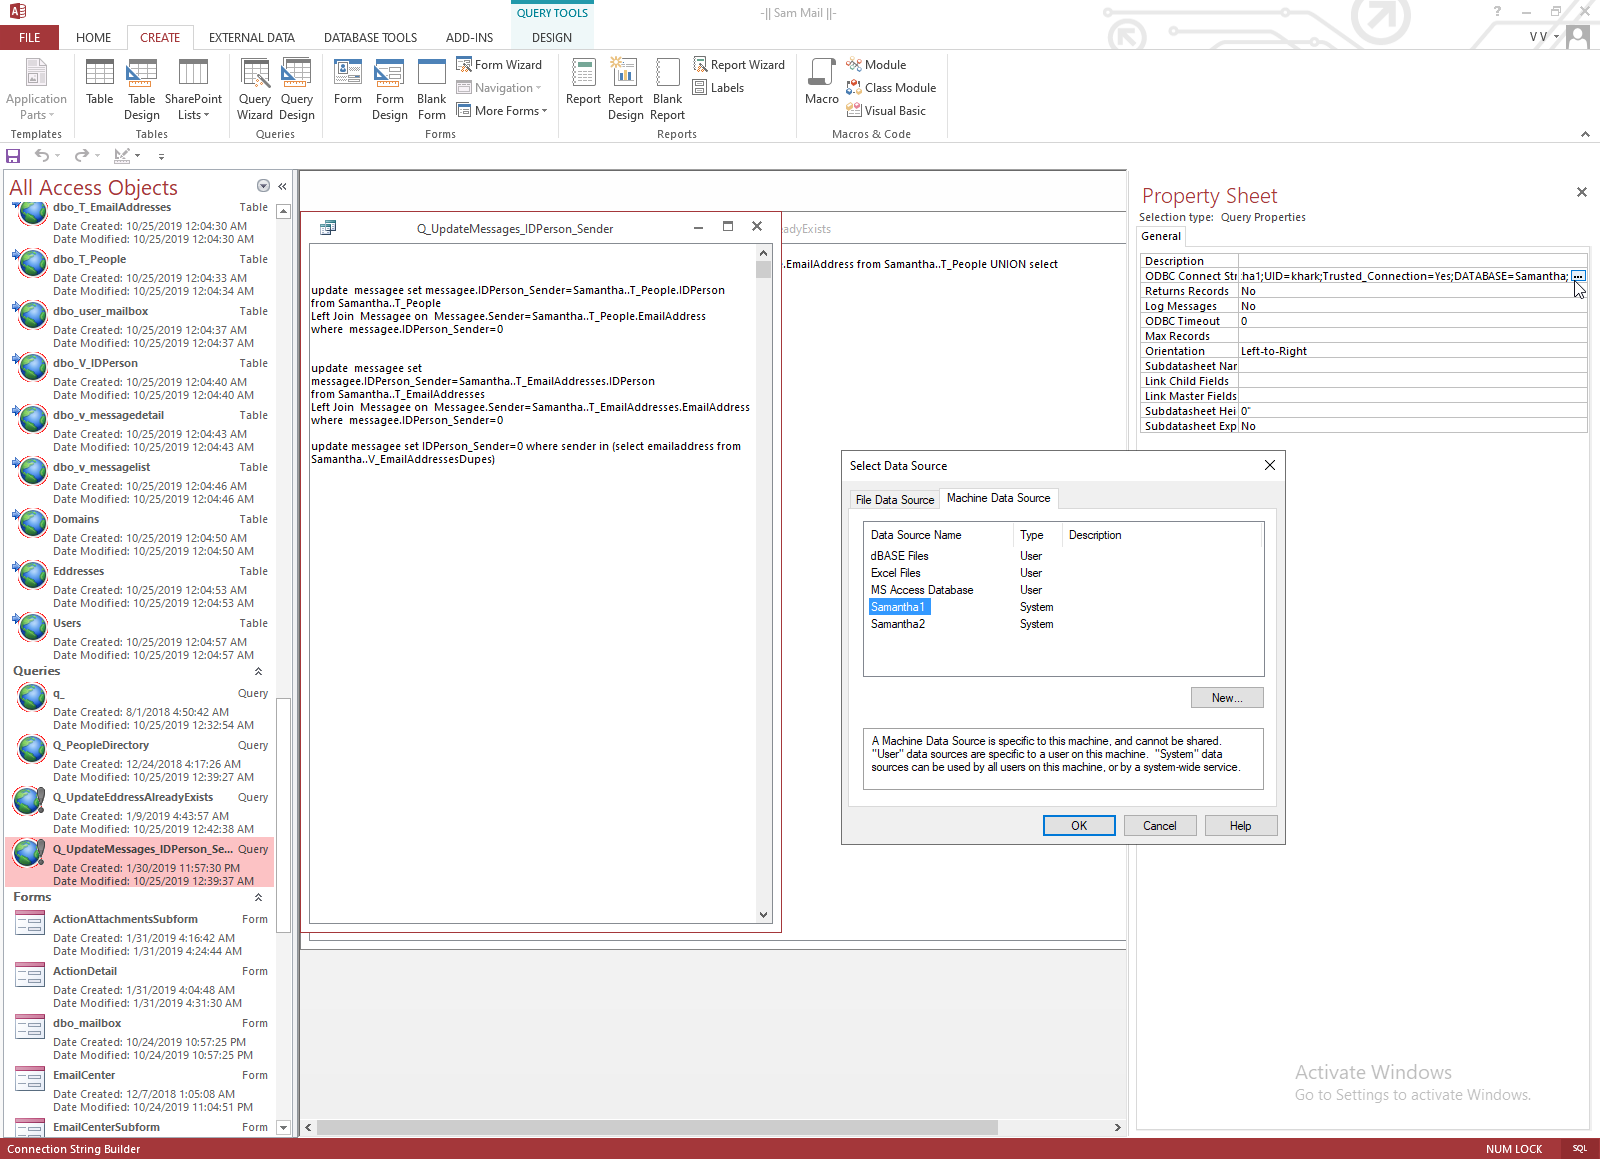Create a new Macro
The image size is (1600, 1159).
(822, 82)
